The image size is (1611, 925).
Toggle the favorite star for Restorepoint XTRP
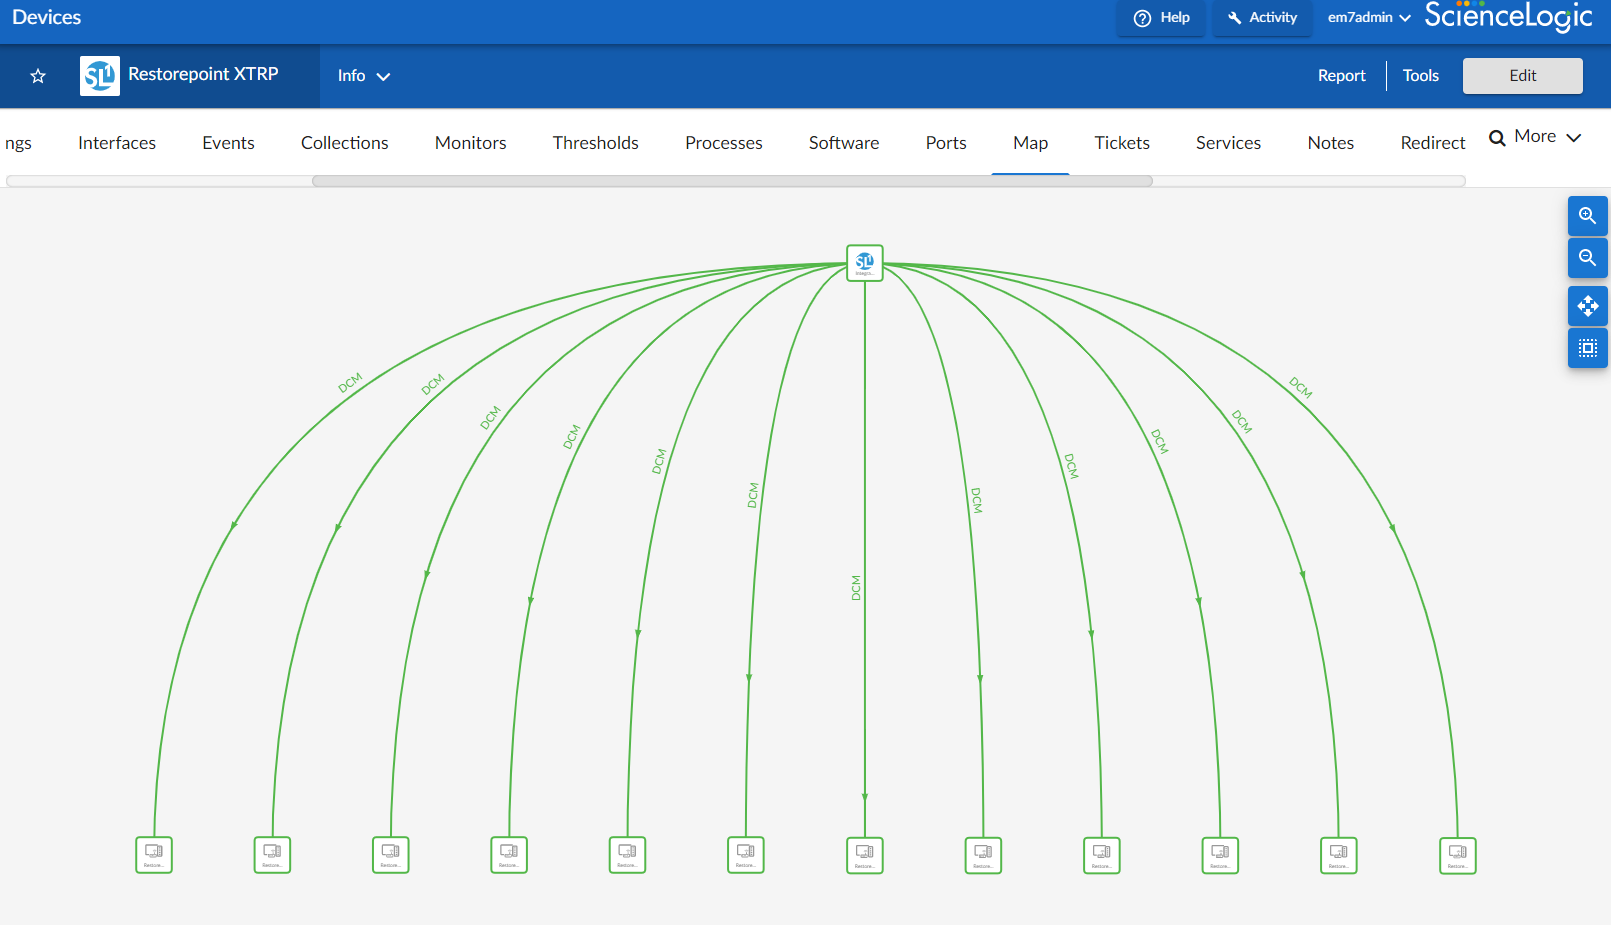pos(38,75)
